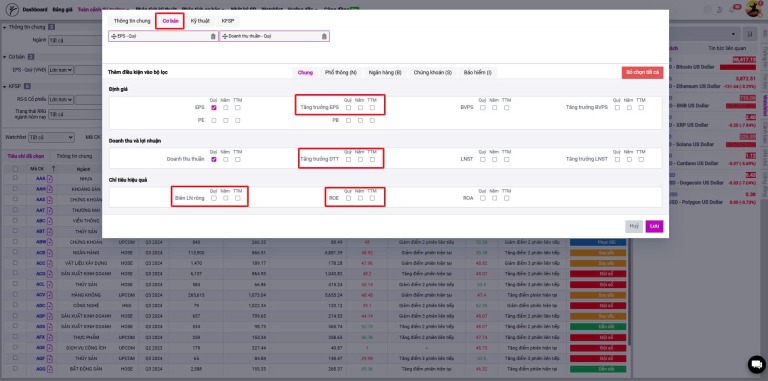Open the document icon beside ABT
The height and width of the screenshot is (381, 768).
click(50, 231)
